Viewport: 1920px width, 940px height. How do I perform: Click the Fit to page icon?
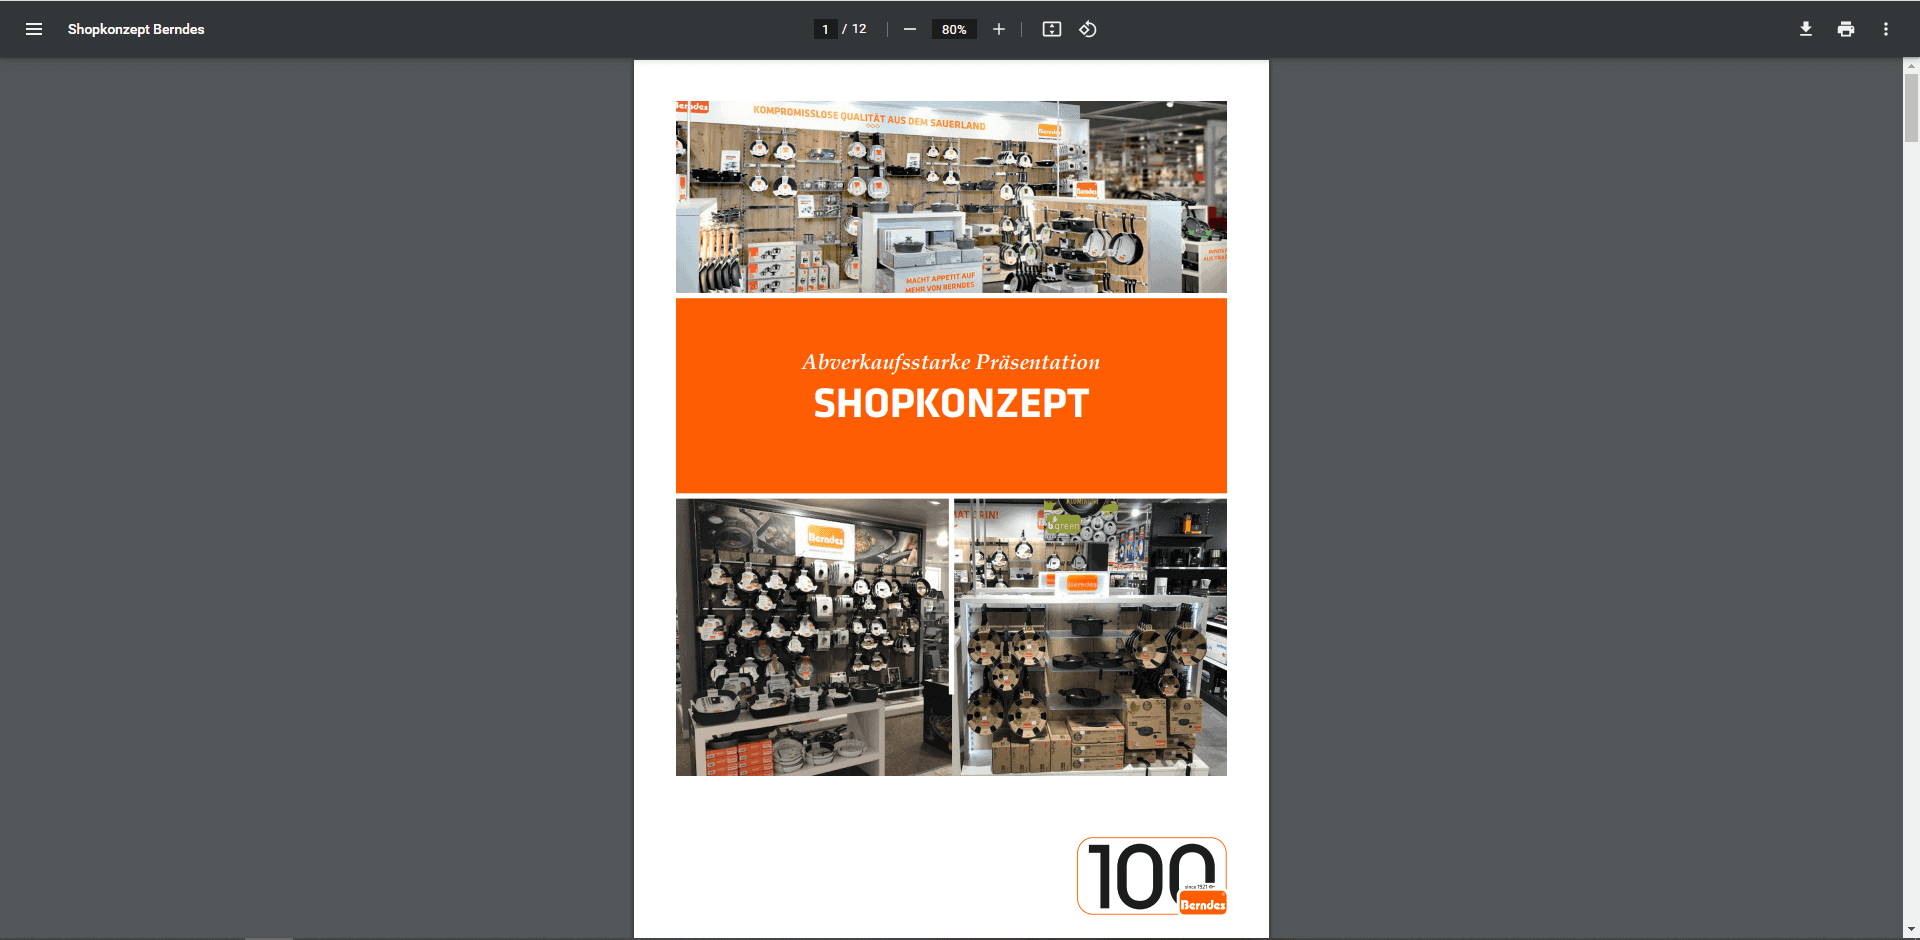coord(1052,29)
